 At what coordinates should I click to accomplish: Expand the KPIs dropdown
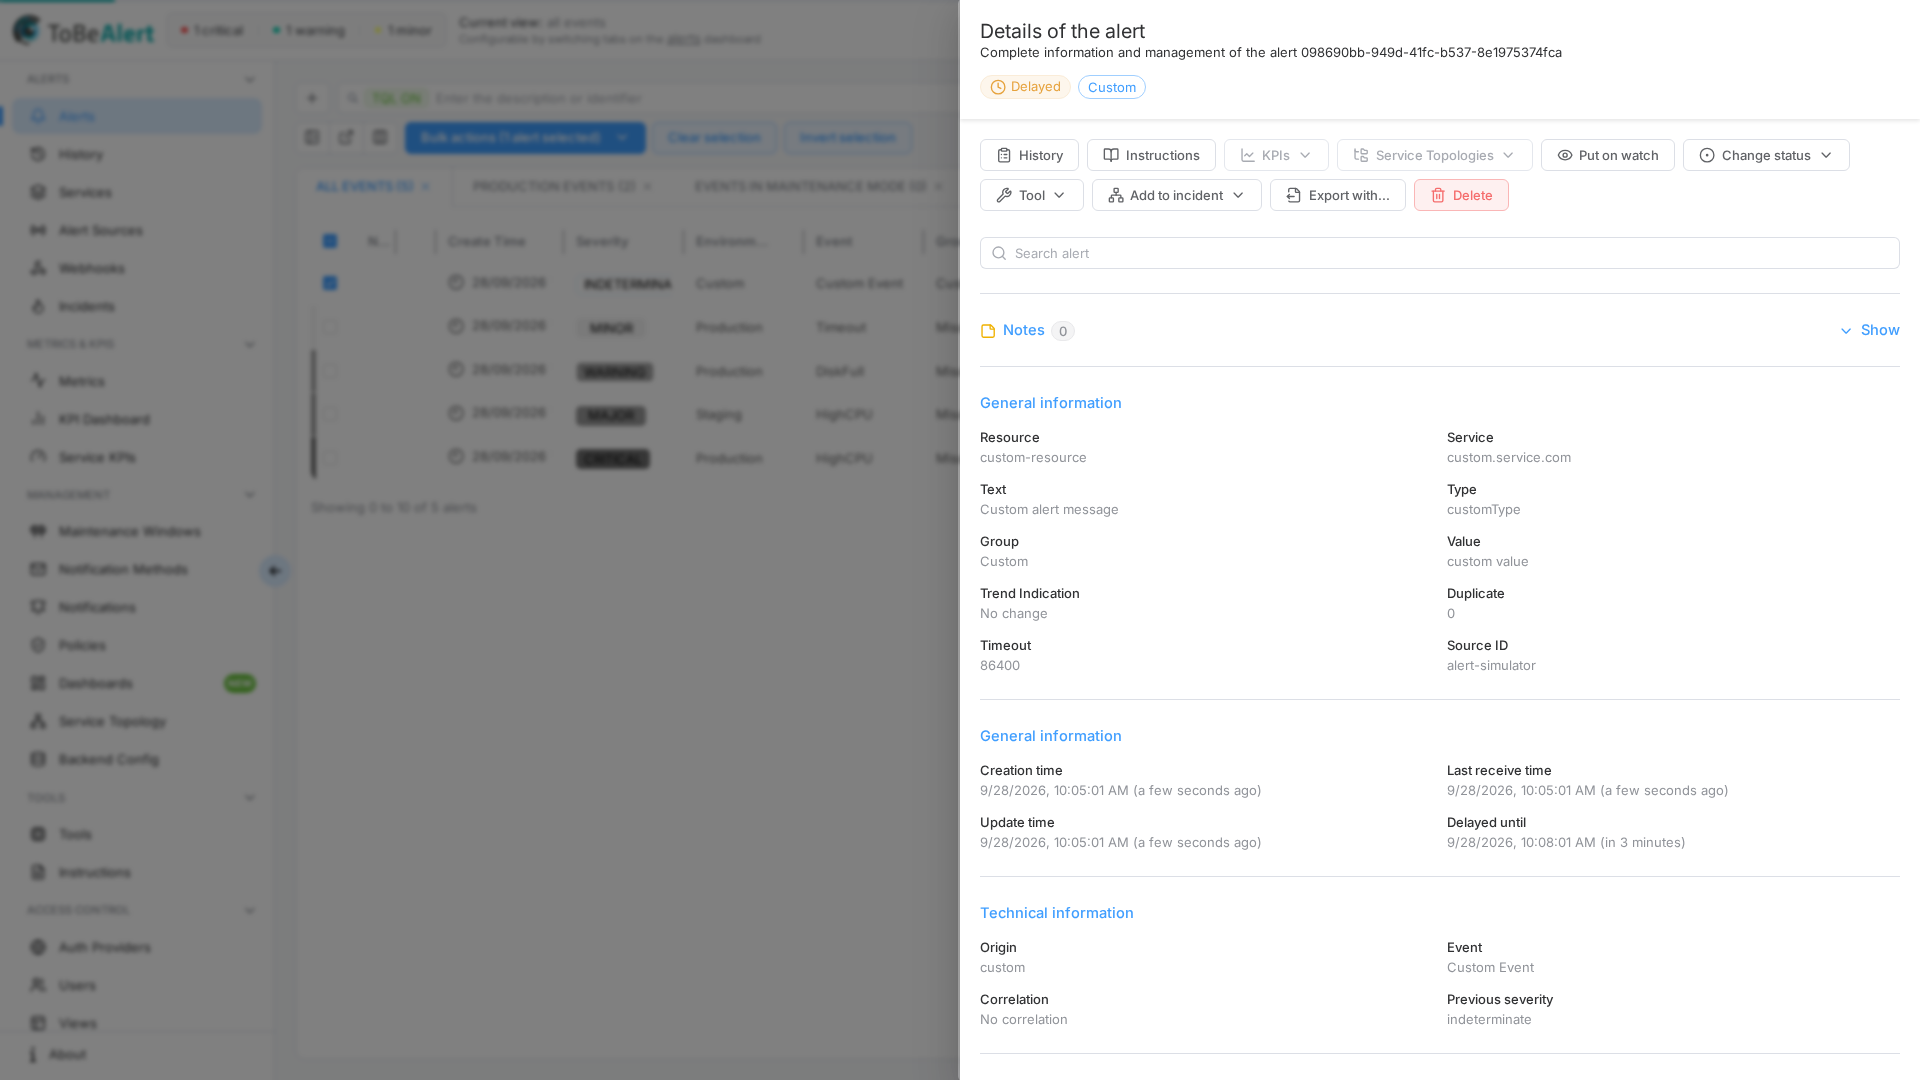click(x=1276, y=155)
